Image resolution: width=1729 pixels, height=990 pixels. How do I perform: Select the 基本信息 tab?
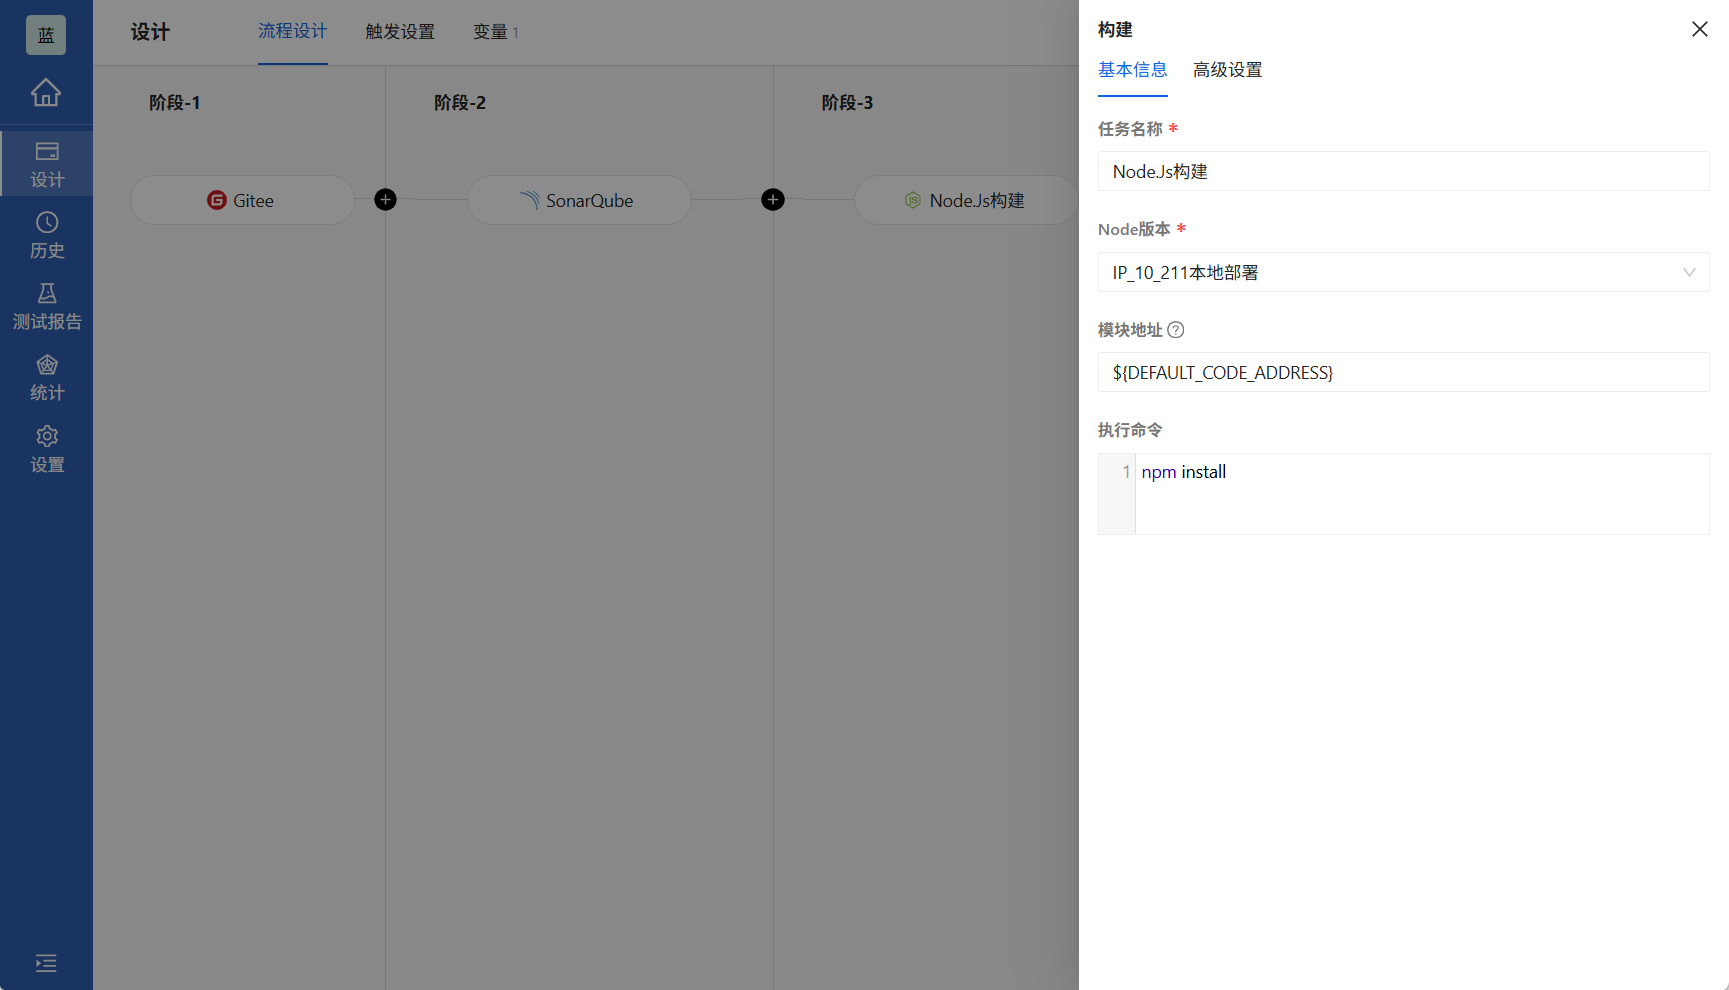pos(1132,70)
